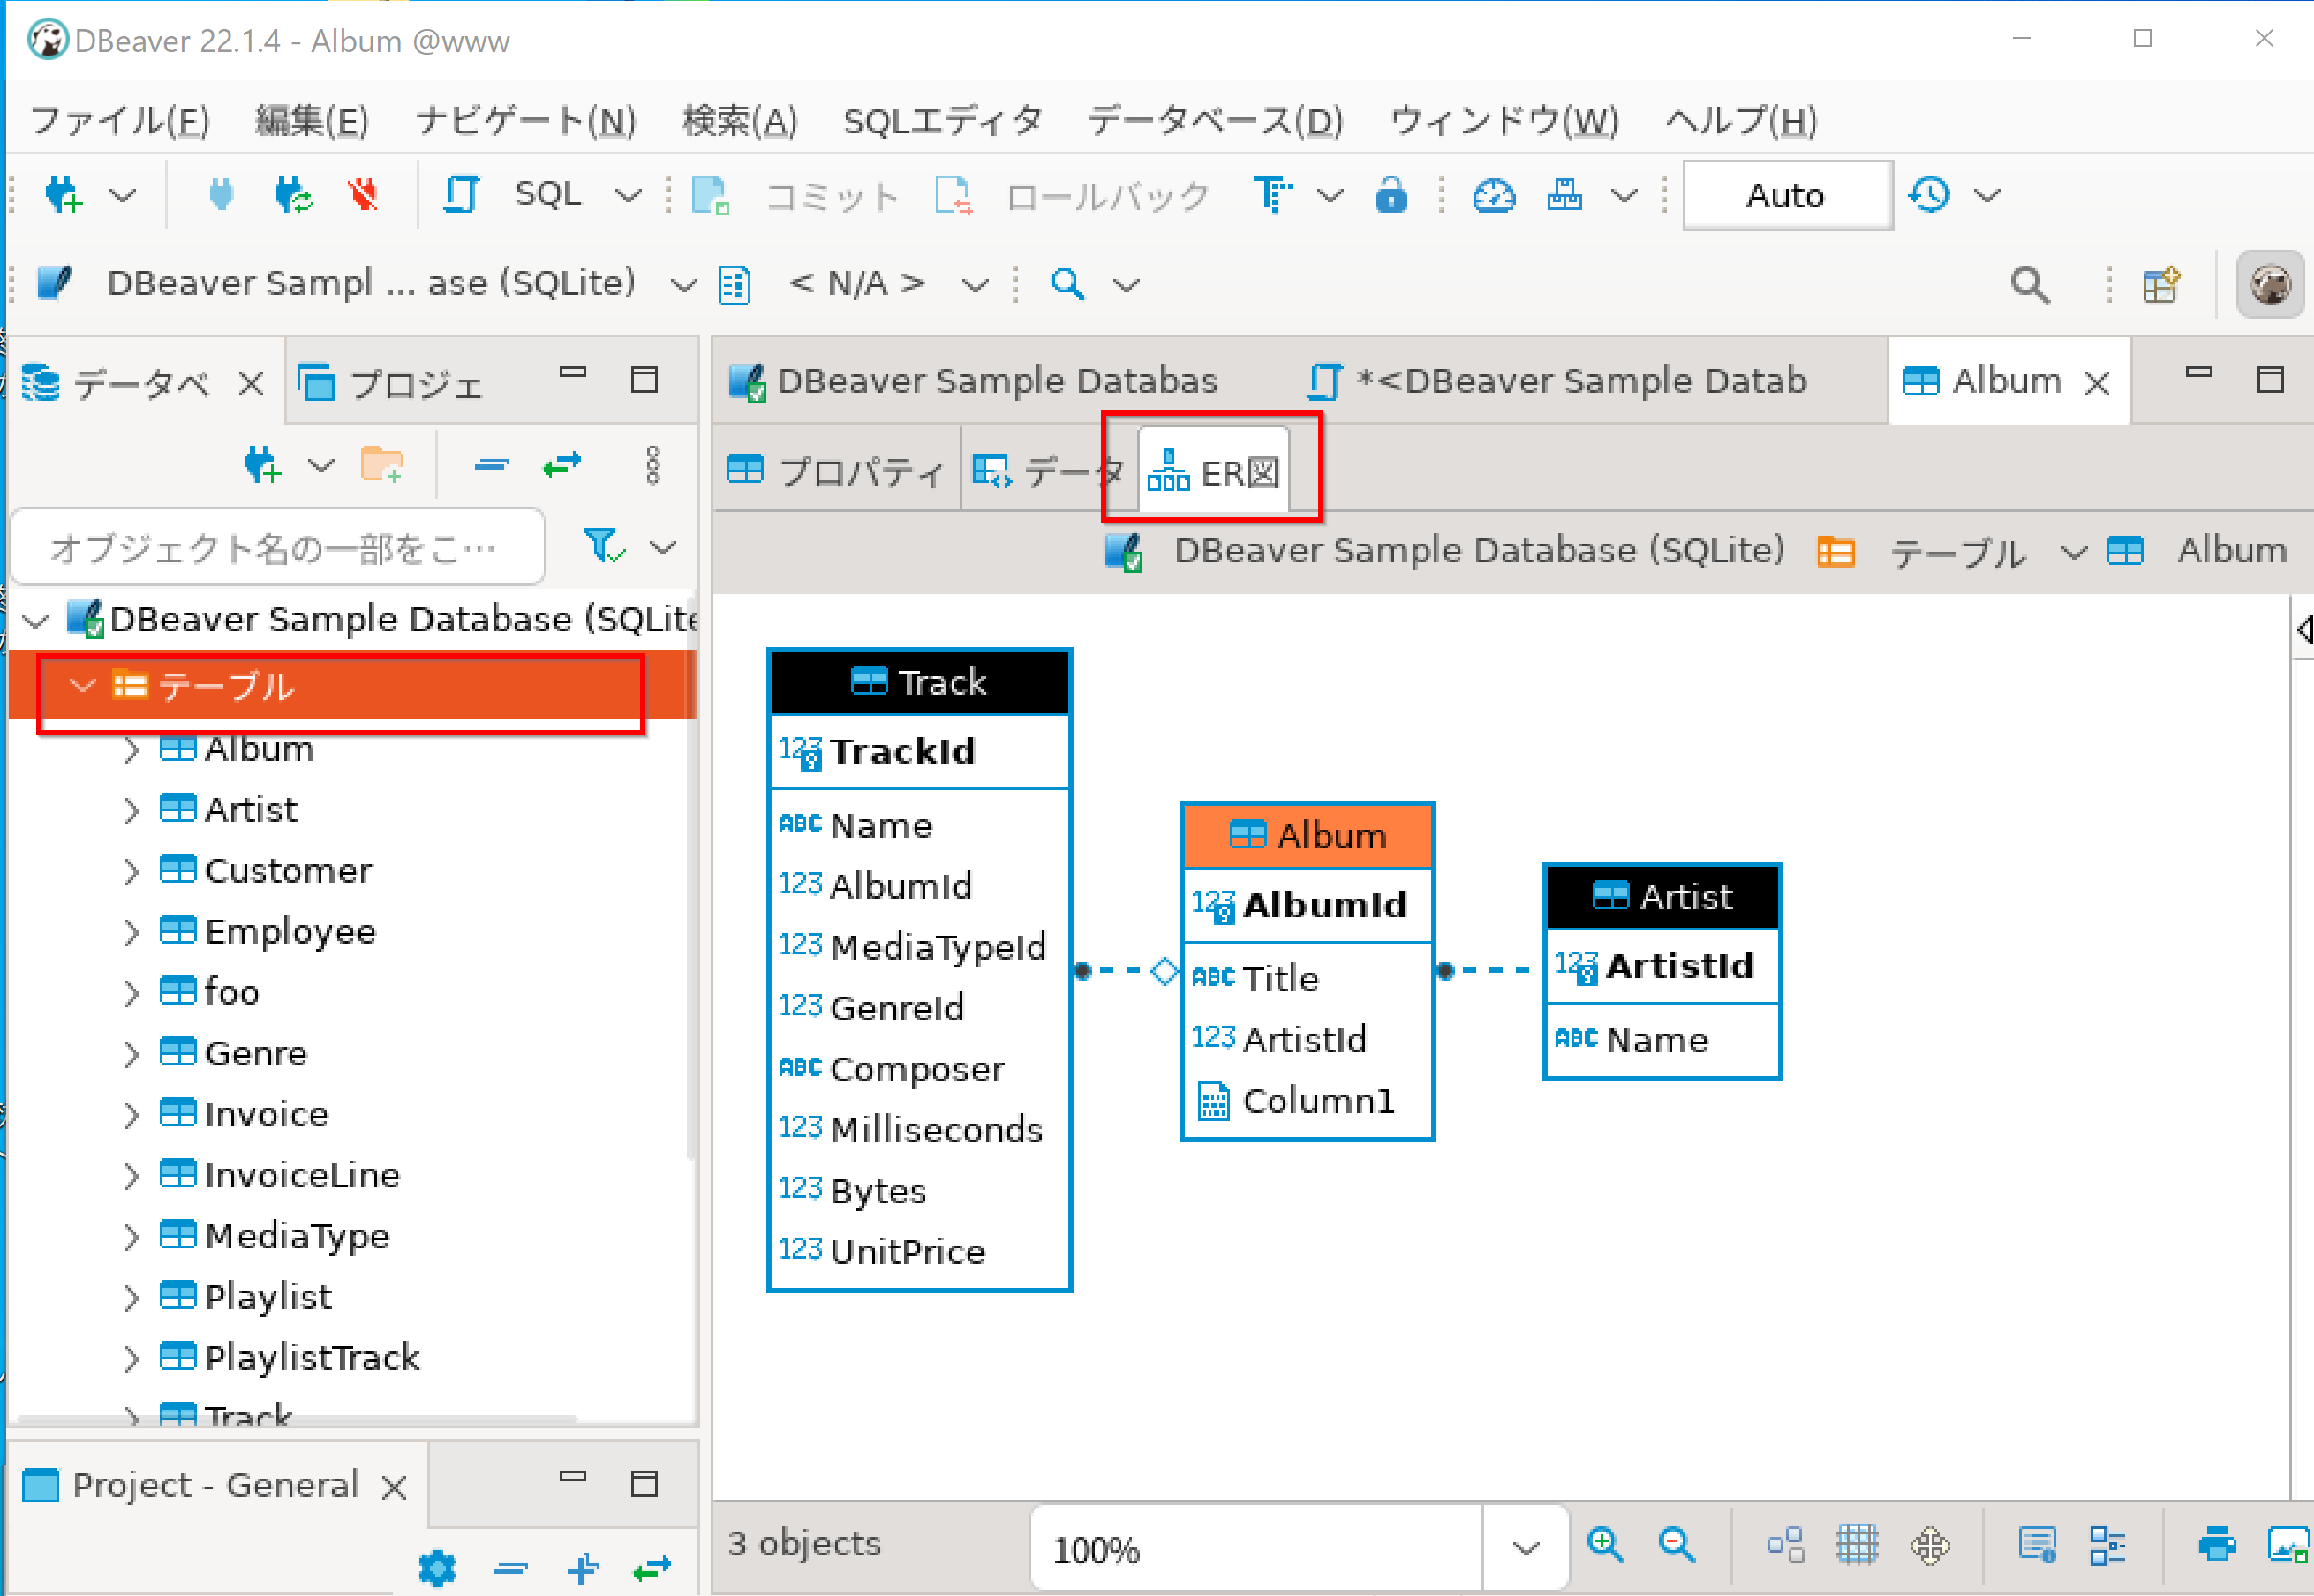Open the データベース(D) menu
Screen dimensions: 2314x1596
coord(1214,121)
